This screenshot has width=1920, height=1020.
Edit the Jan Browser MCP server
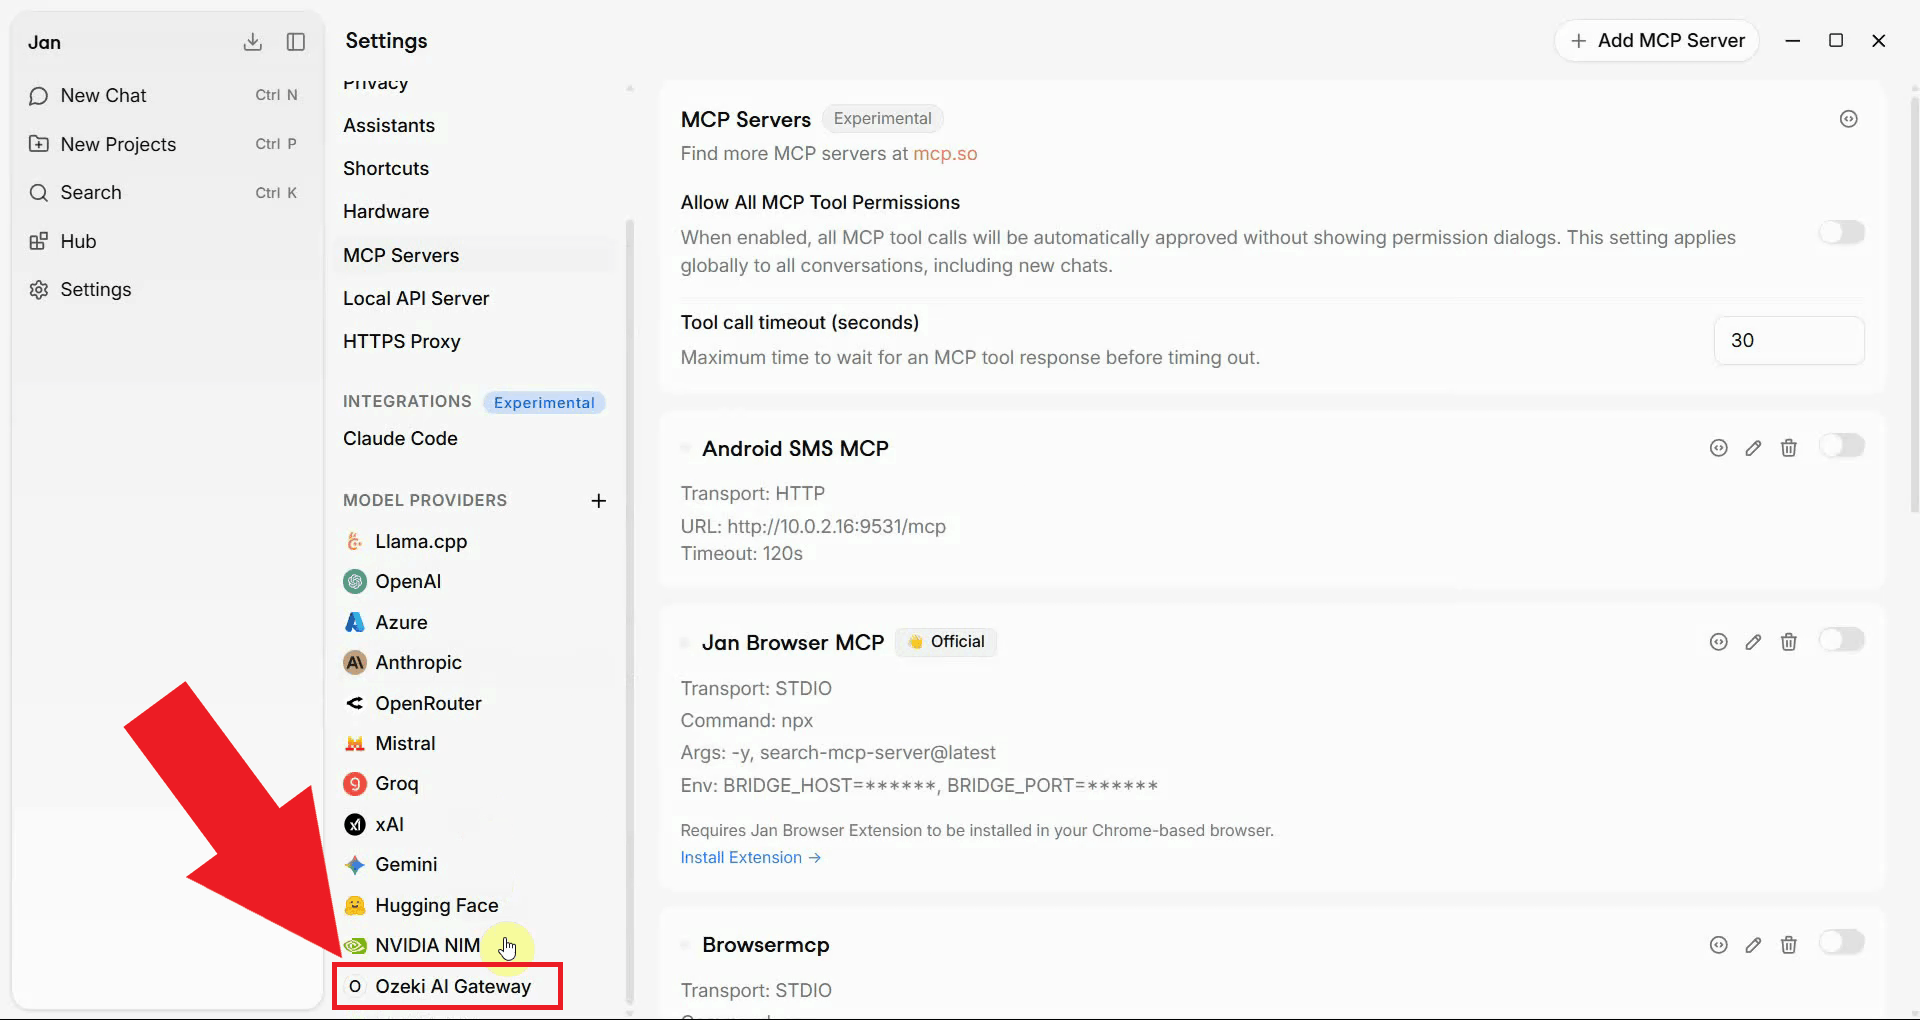coord(1754,642)
